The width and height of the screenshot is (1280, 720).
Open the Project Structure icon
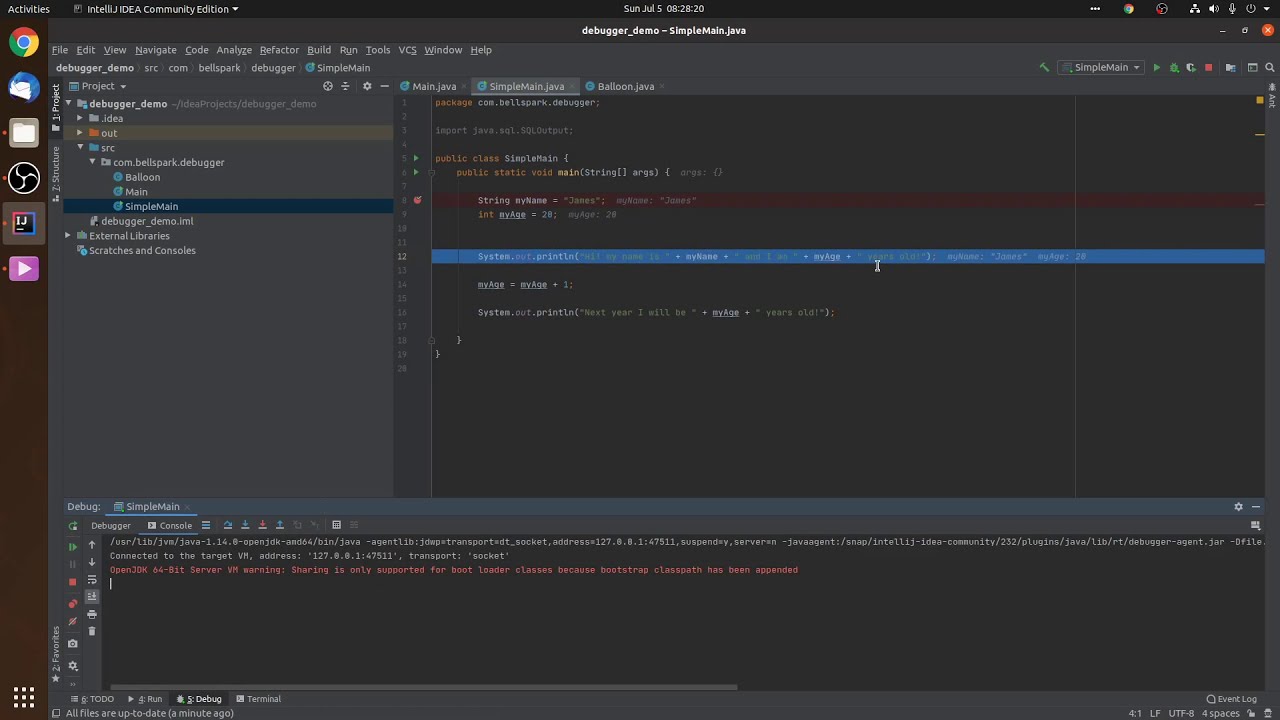click(1230, 68)
